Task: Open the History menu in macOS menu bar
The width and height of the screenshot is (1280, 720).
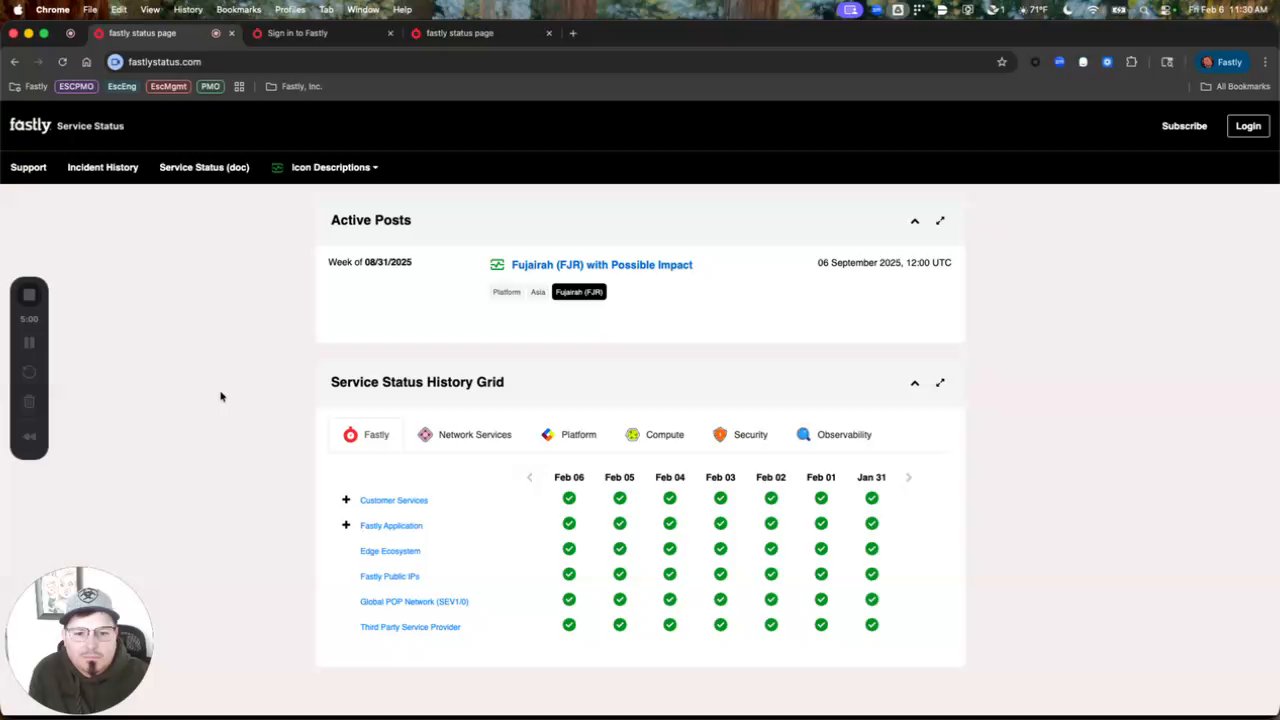Action: (188, 9)
